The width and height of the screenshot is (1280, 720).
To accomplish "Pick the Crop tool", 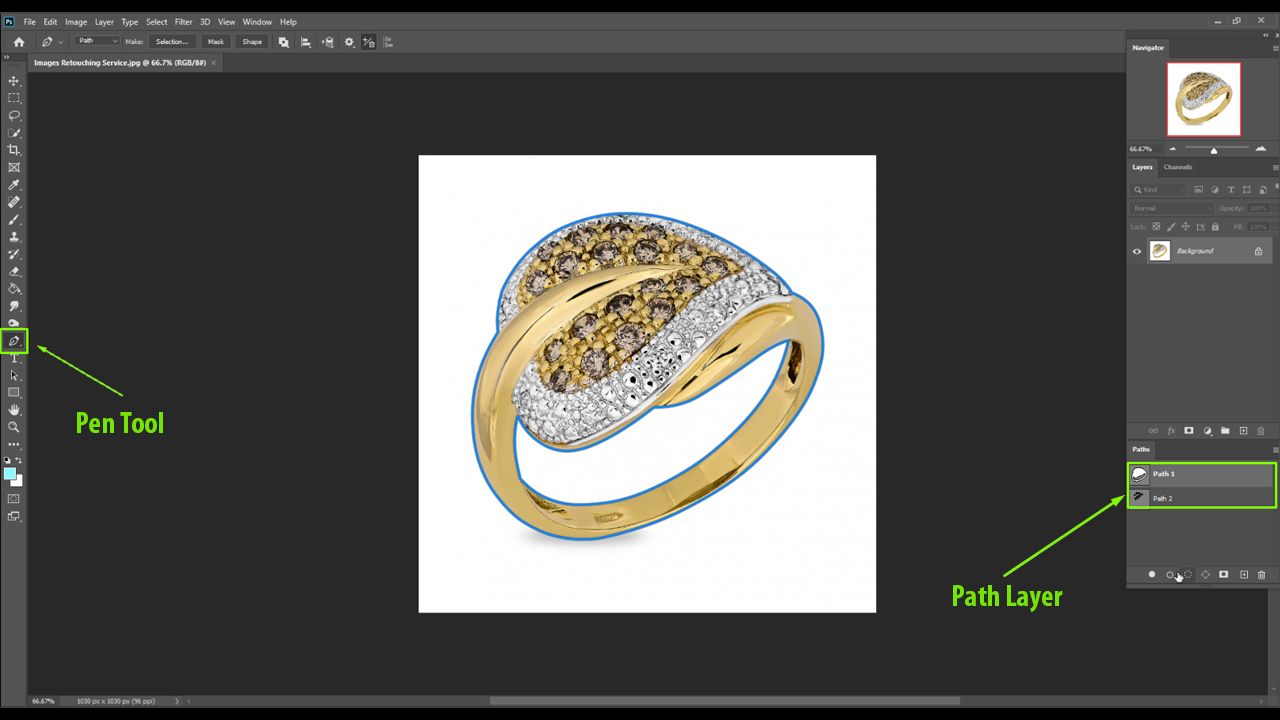I will [14, 149].
